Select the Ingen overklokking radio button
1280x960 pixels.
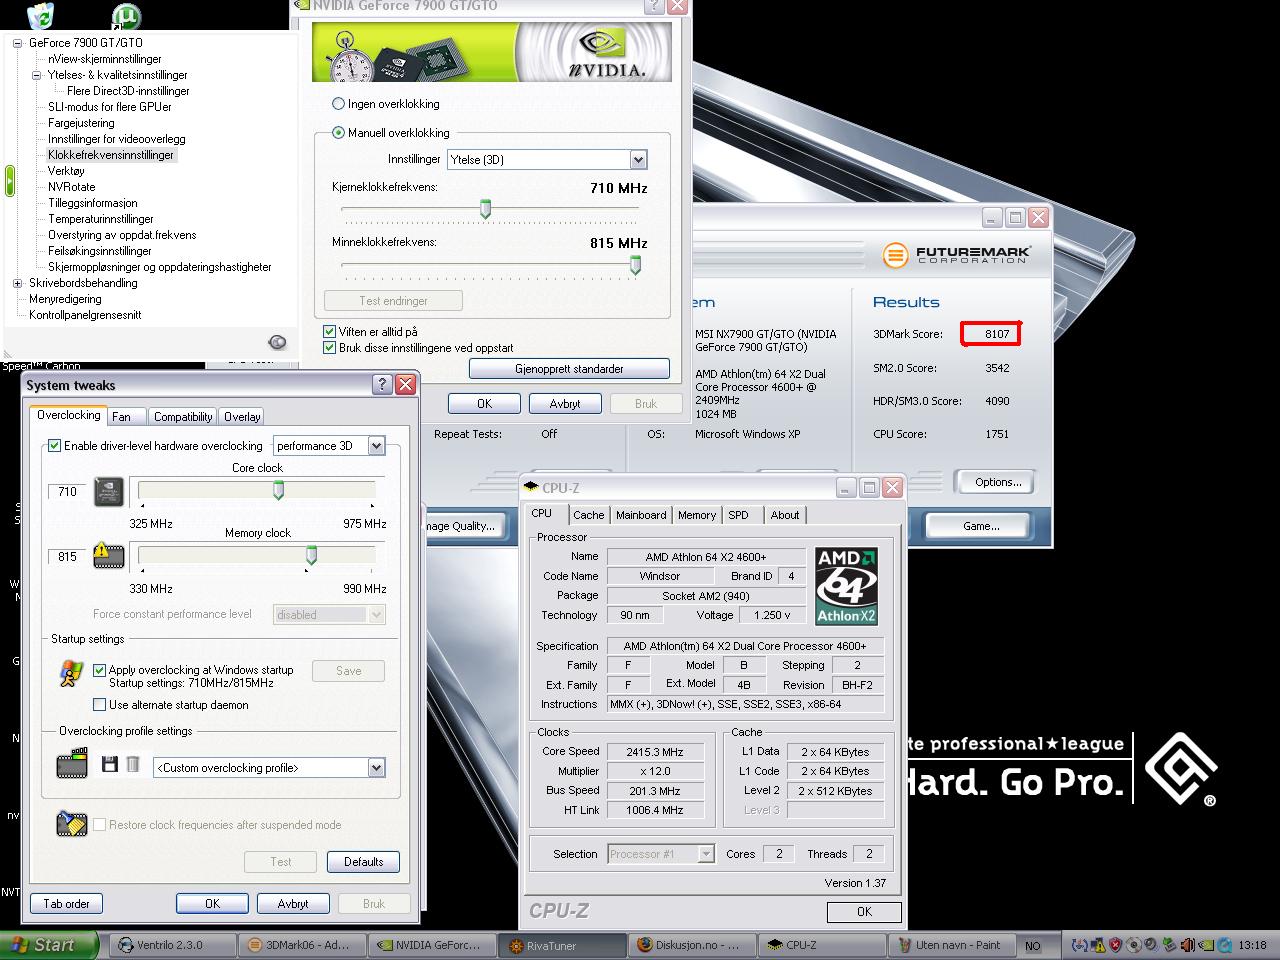click(338, 104)
